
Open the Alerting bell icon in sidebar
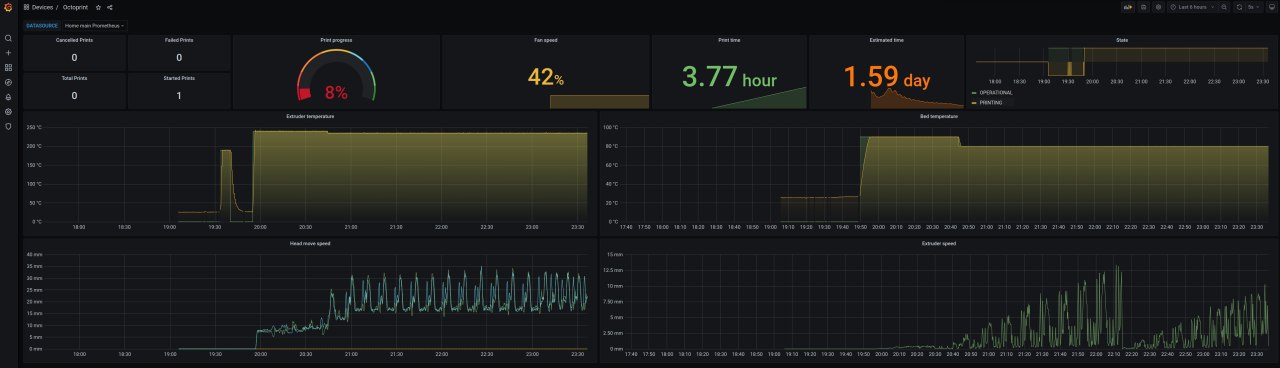click(x=8, y=97)
